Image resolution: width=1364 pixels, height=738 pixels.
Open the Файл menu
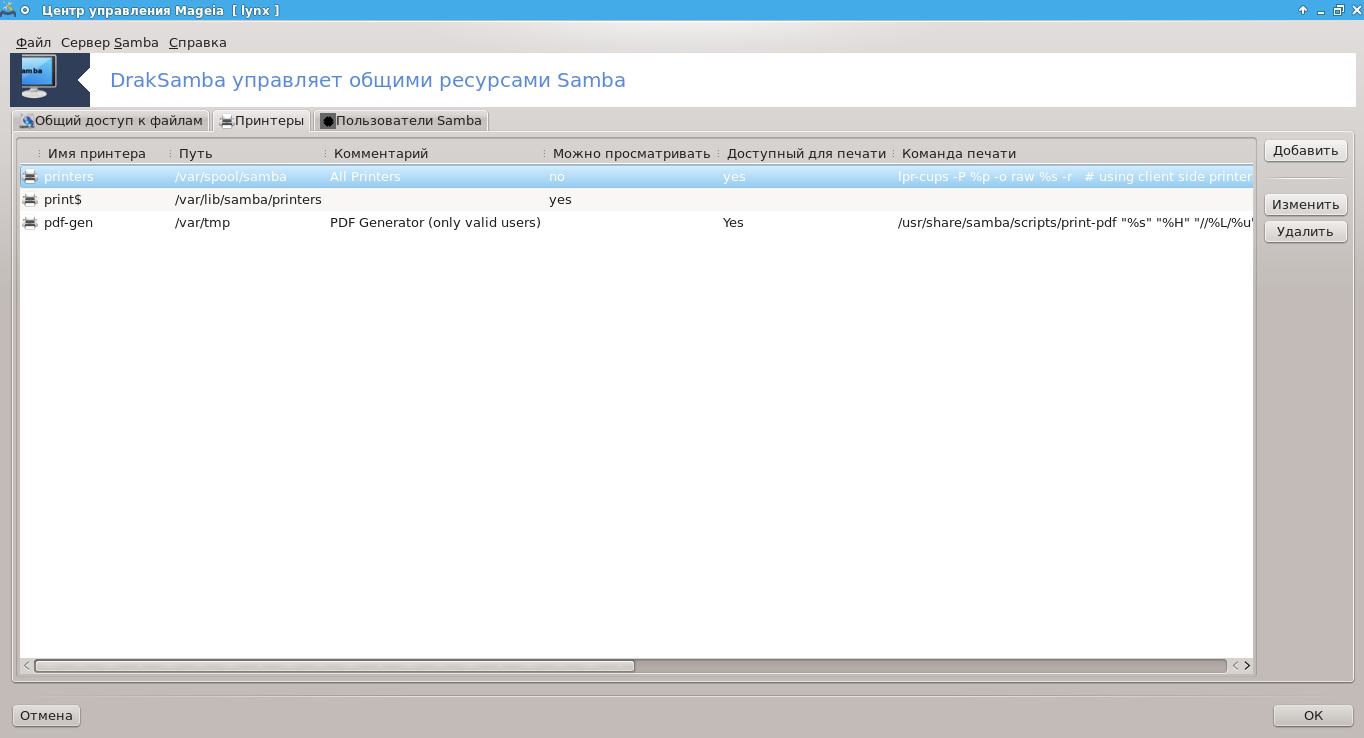34,43
